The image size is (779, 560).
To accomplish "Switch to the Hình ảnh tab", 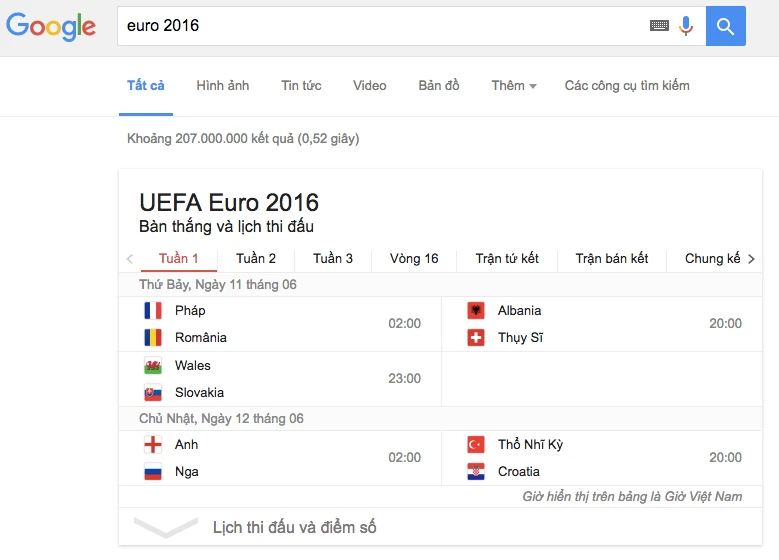I will click(222, 86).
